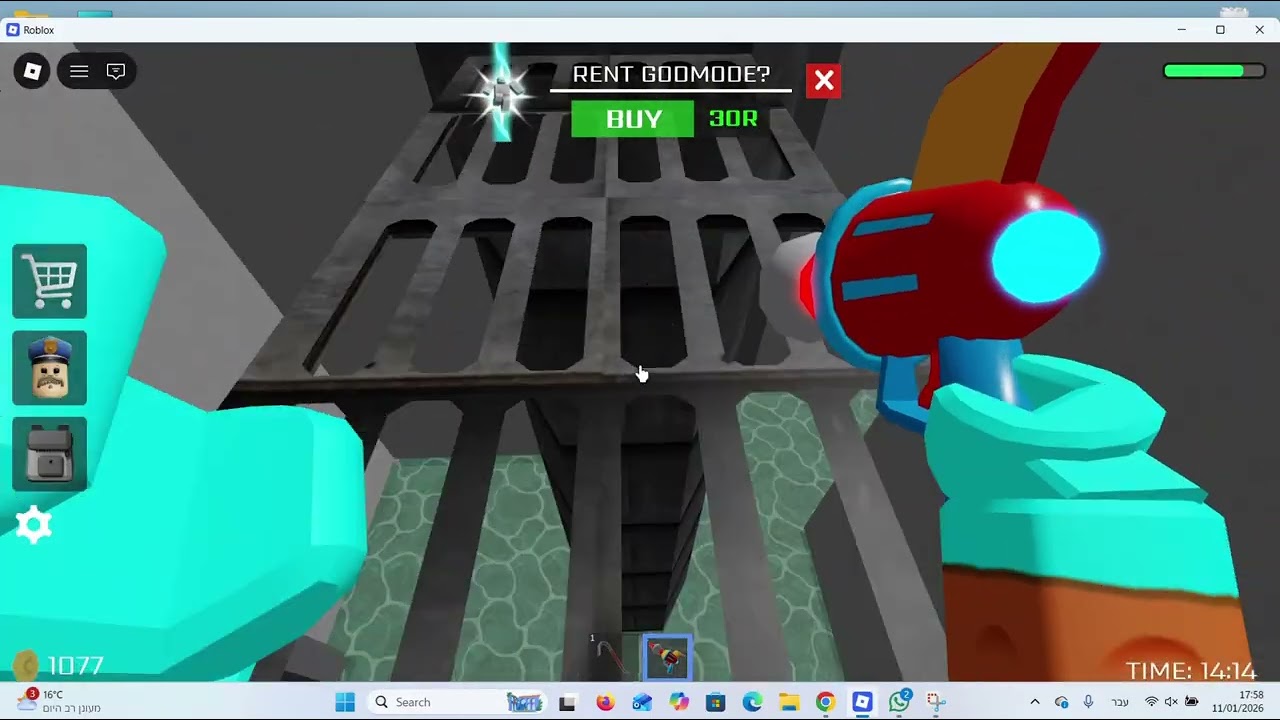Minimize the Roblox window
1280x720 pixels.
[1181, 30]
